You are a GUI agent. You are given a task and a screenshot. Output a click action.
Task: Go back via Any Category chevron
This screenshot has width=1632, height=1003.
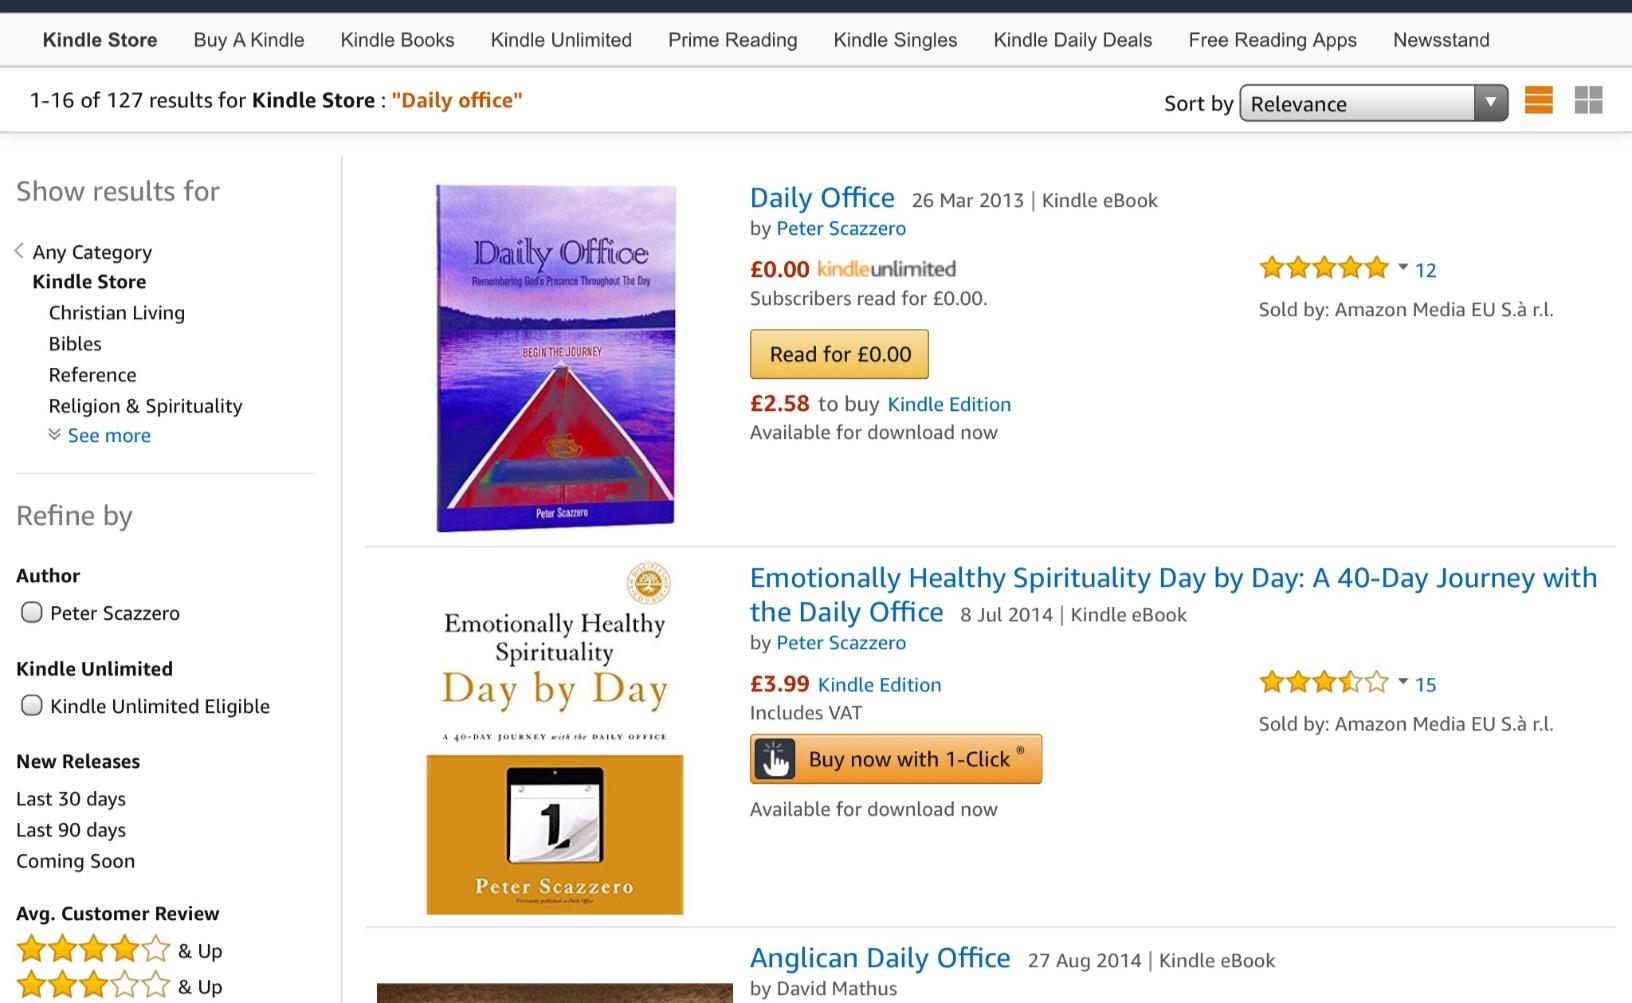[x=17, y=250]
